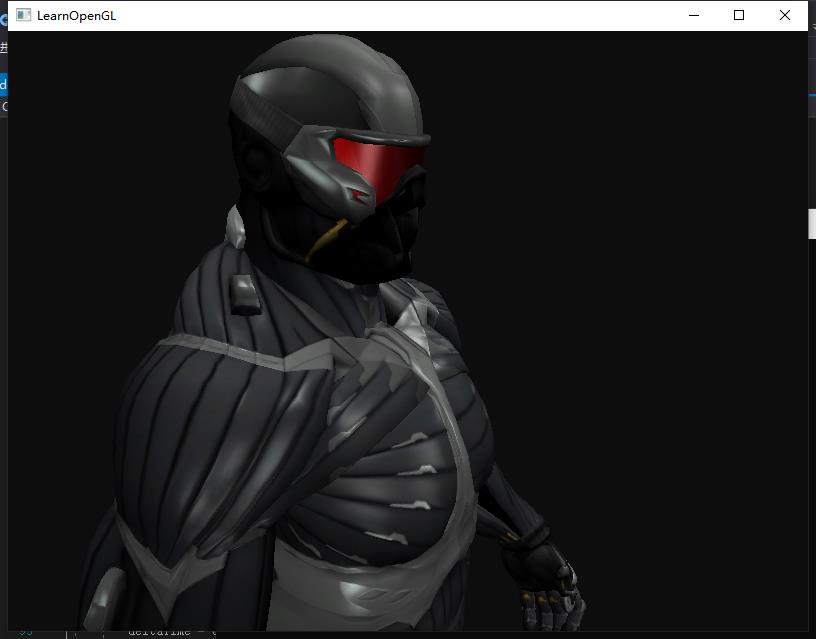Minimize the LearnOpenGL window
The height and width of the screenshot is (639, 816).
pyautogui.click(x=694, y=15)
